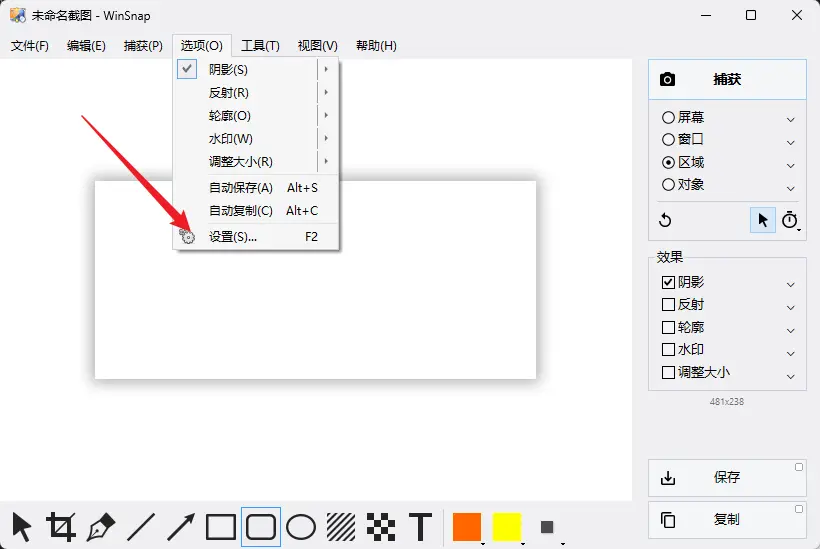Image resolution: width=820 pixels, height=549 pixels.
Task: Click the 保存 save button
Action: (727, 477)
